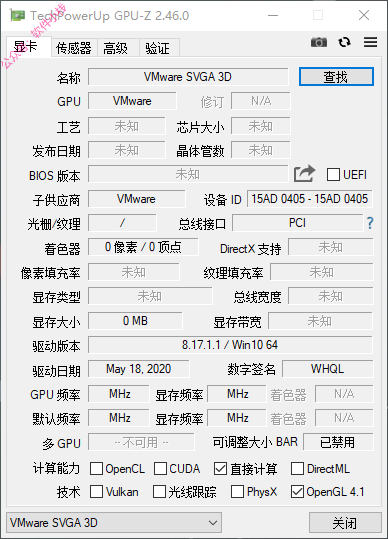
Task: Open the VMware SVGA 3D GPU dropdown
Action: click(114, 523)
